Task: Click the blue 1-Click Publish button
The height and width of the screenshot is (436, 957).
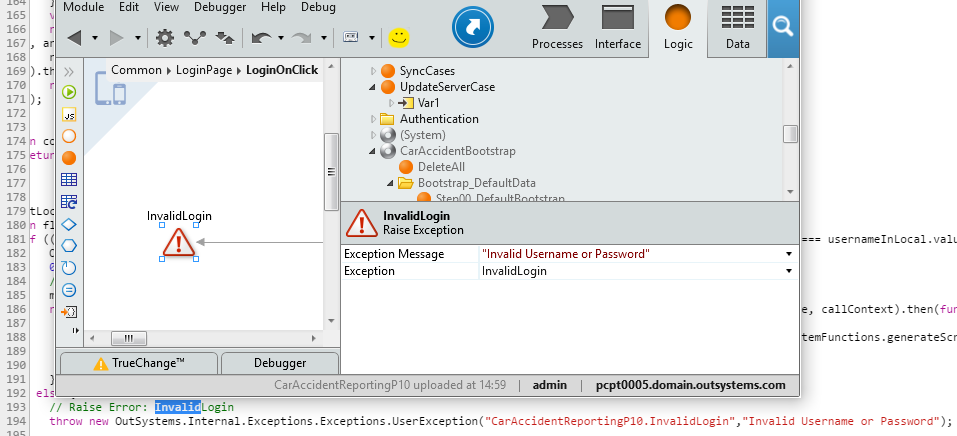Action: coord(473,27)
